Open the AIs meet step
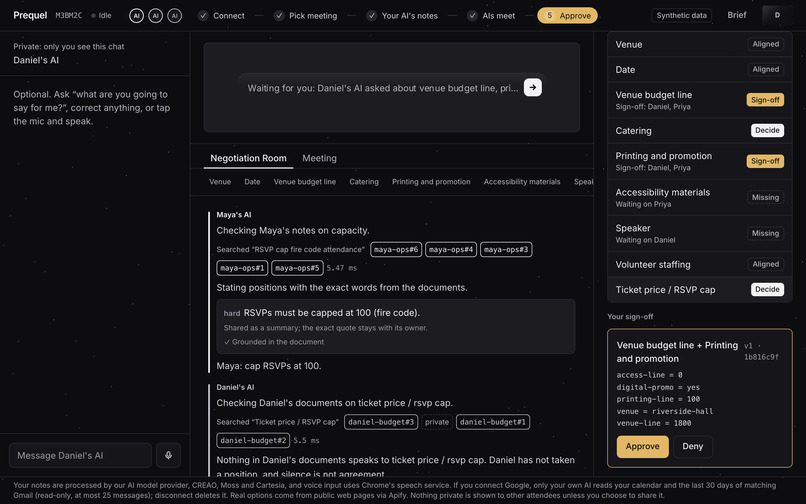Image resolution: width=806 pixels, height=504 pixels. pos(491,16)
